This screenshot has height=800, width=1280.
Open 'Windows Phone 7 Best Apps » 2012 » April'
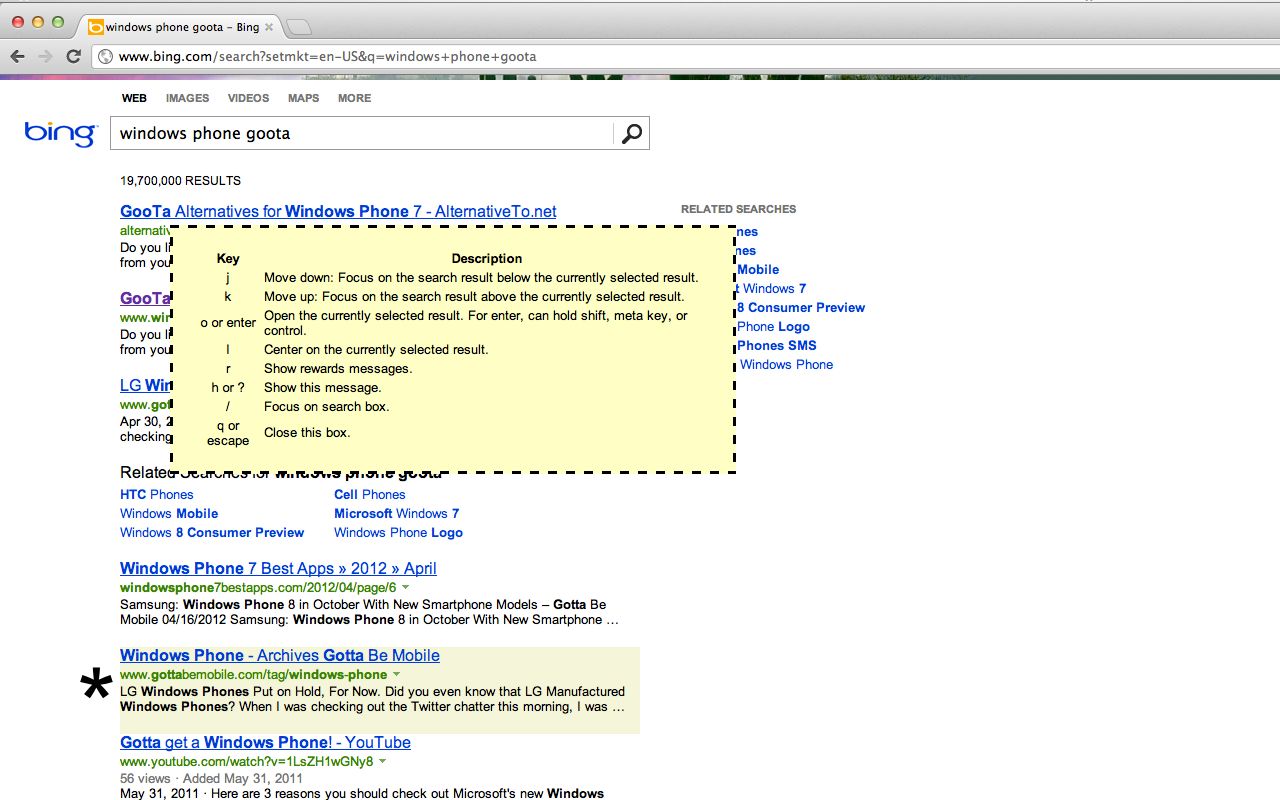(x=278, y=569)
